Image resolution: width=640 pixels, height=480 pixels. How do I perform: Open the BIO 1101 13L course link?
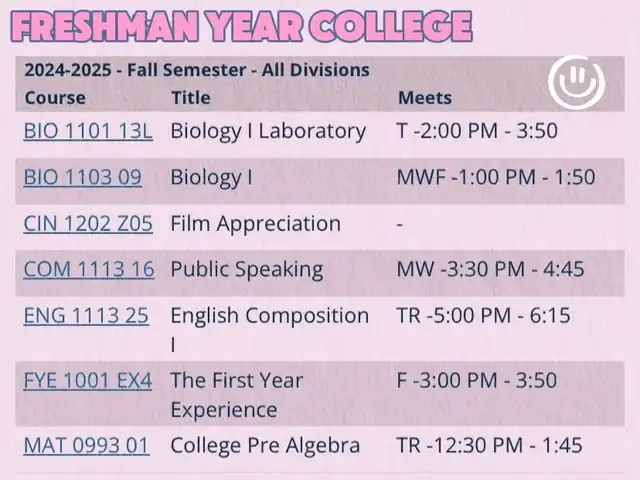click(x=88, y=131)
